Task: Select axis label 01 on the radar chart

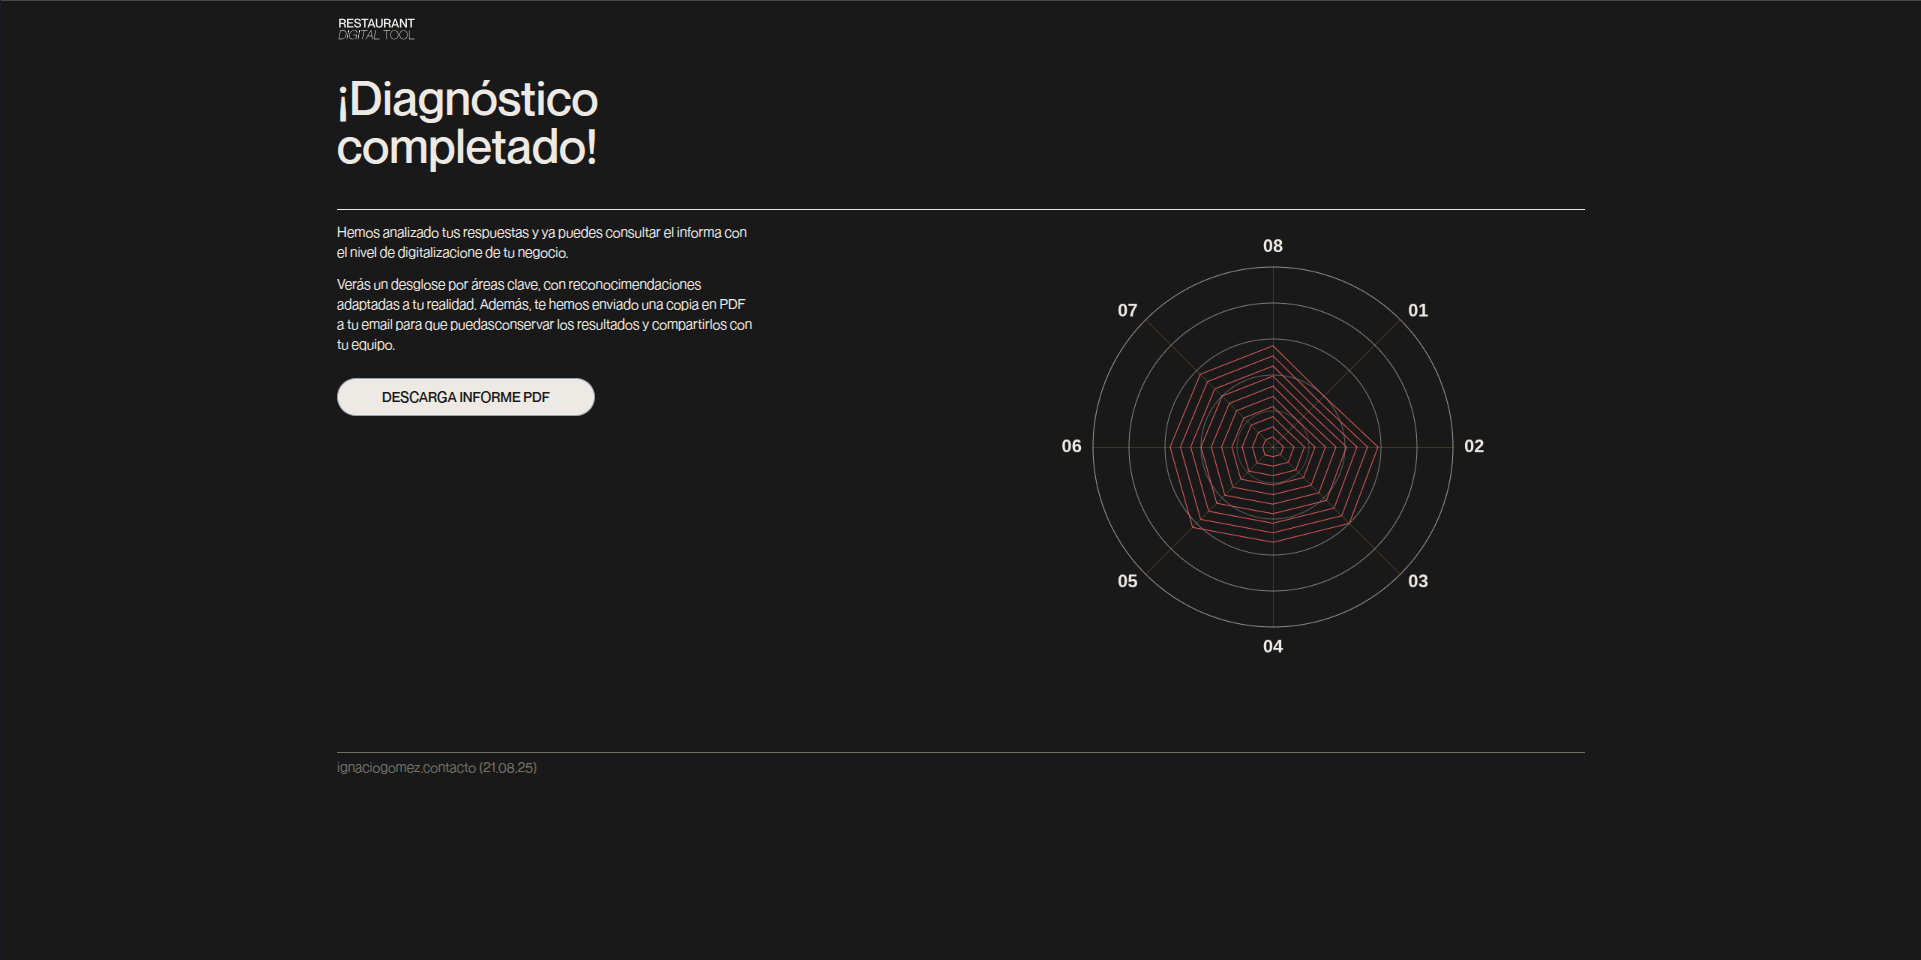Action: click(x=1420, y=311)
